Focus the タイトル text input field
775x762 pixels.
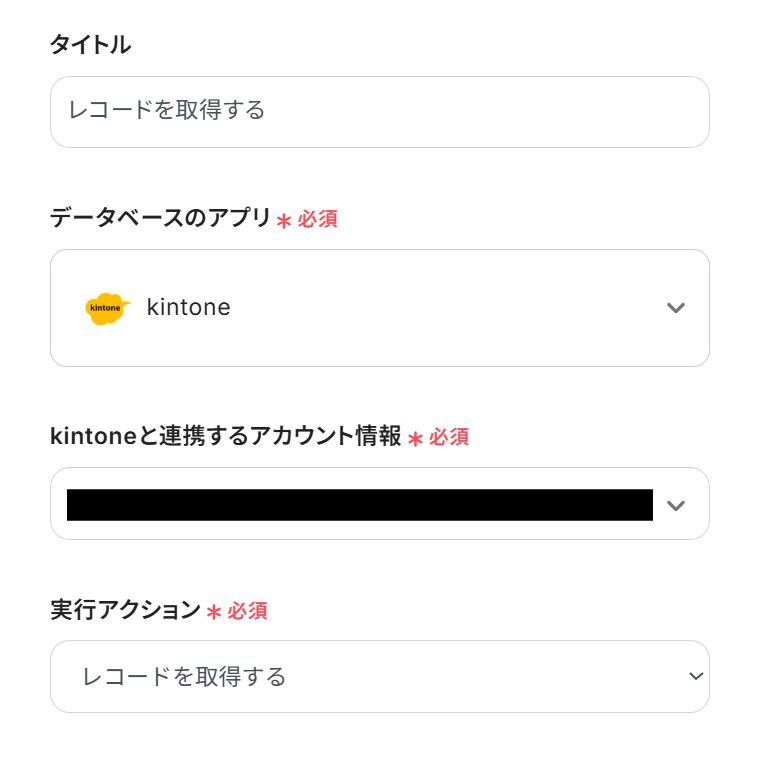pyautogui.click(x=380, y=112)
